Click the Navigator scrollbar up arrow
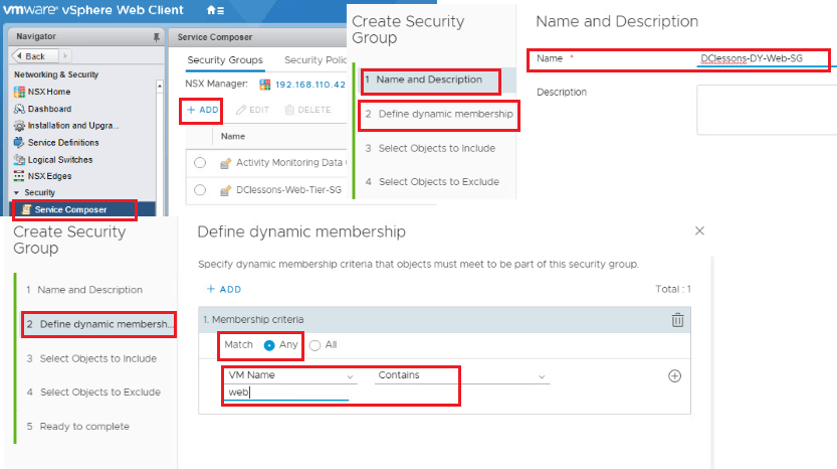837x469 pixels. click(x=159, y=85)
